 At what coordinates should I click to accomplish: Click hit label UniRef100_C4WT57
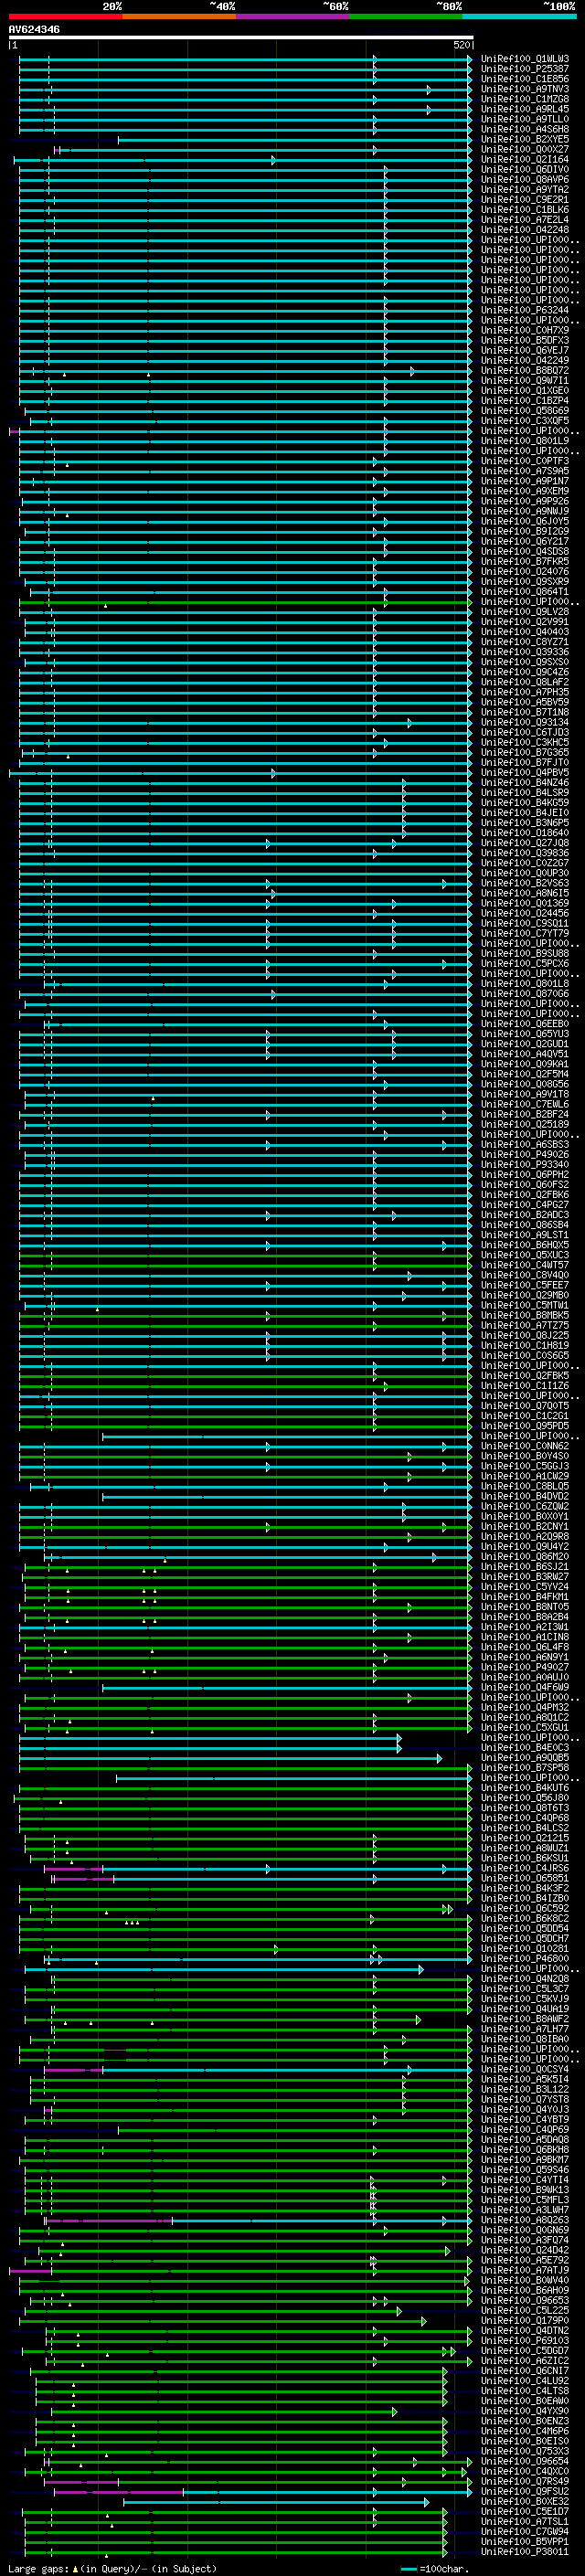click(x=525, y=1265)
